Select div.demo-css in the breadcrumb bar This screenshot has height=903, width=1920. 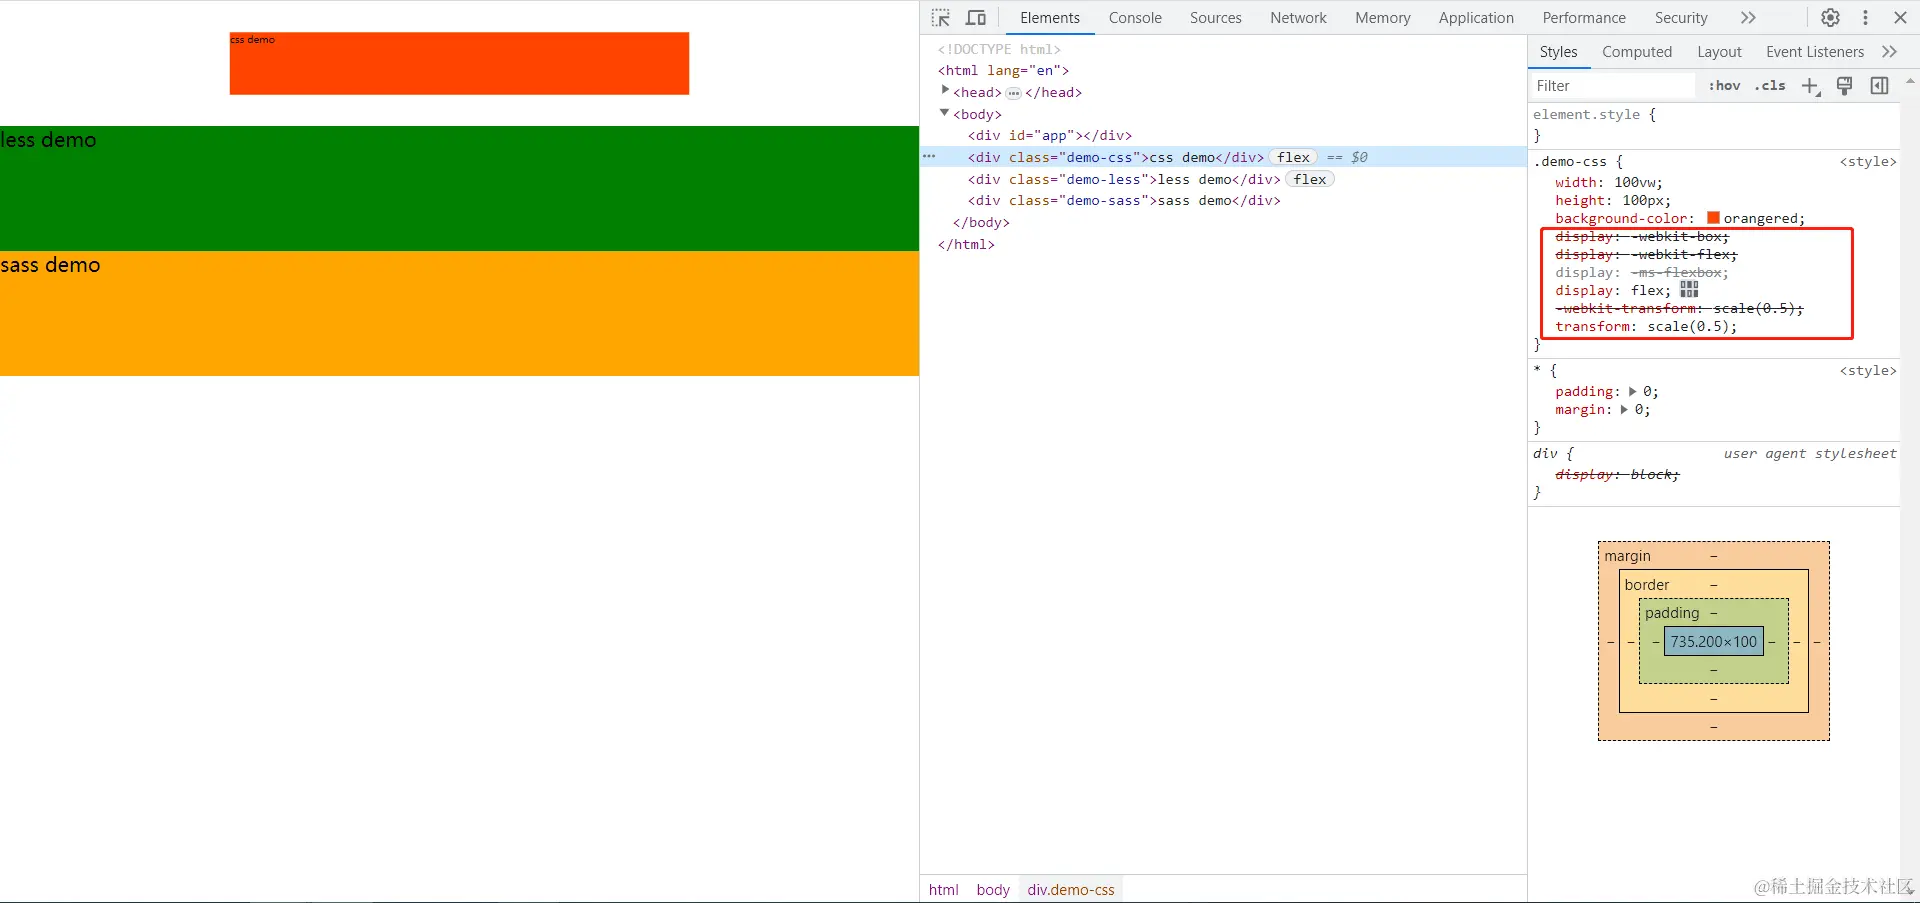1071,890
